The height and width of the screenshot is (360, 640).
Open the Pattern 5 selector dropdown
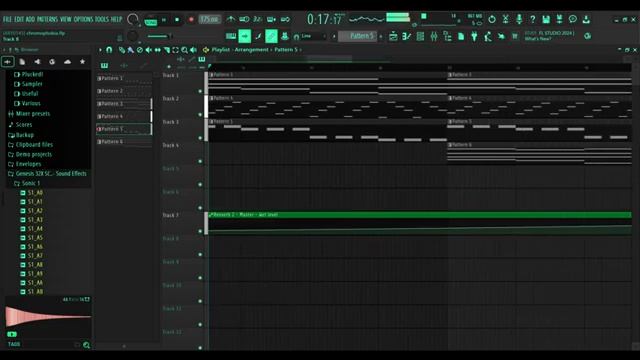(358, 36)
